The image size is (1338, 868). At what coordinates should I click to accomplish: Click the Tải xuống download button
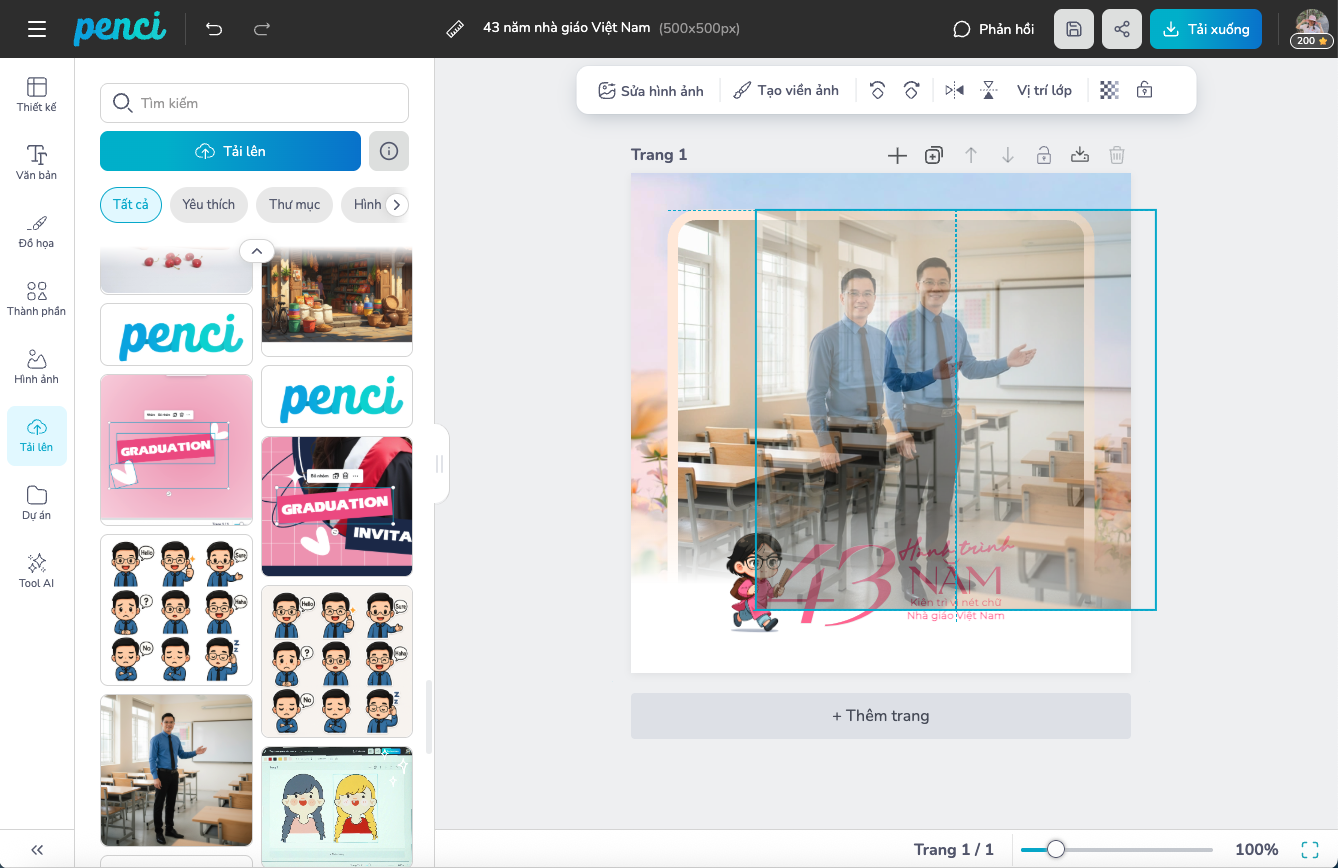[1205, 29]
